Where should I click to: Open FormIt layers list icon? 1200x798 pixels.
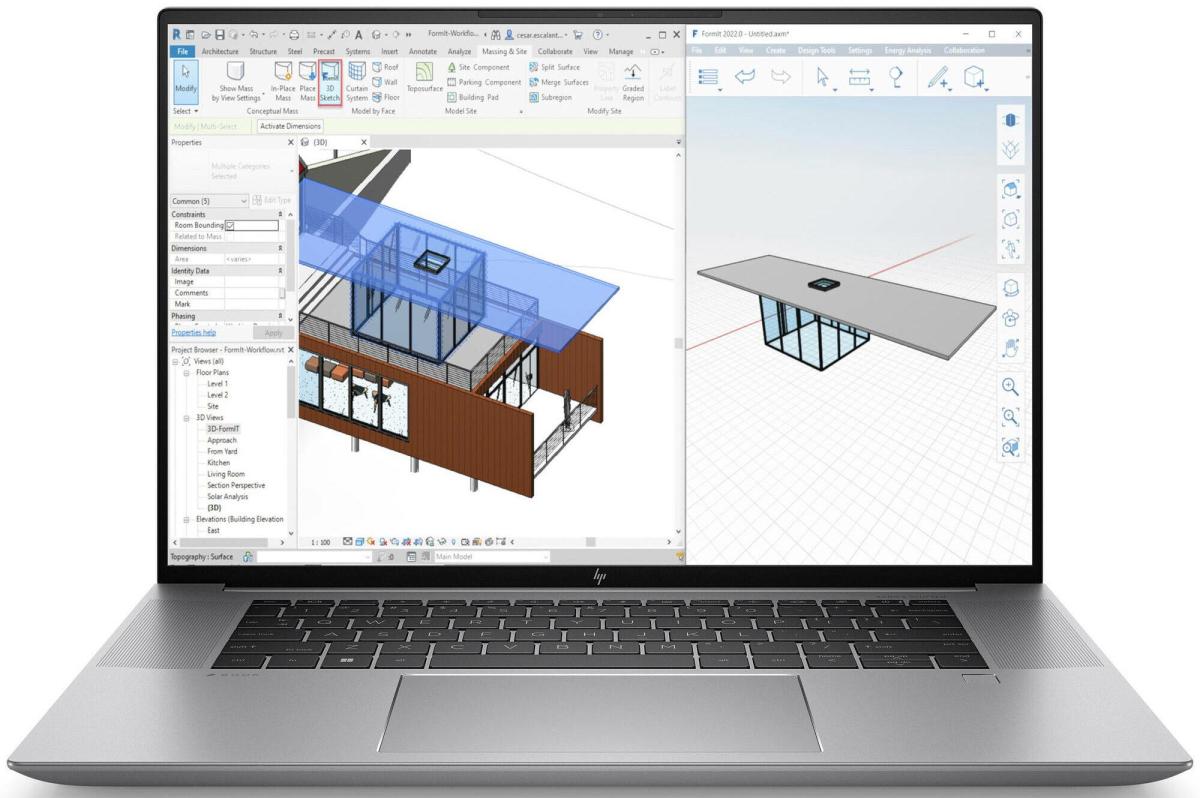pyautogui.click(x=709, y=76)
